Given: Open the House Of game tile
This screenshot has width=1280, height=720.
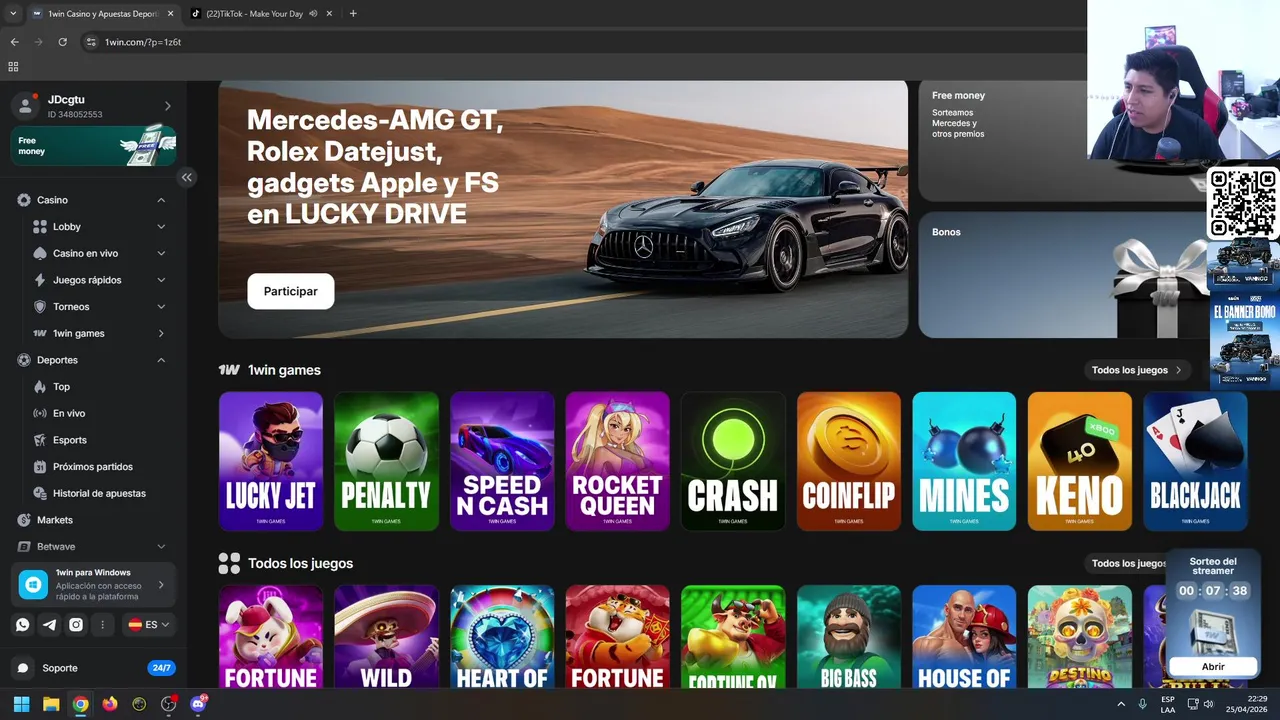Looking at the screenshot, I should click(x=964, y=637).
